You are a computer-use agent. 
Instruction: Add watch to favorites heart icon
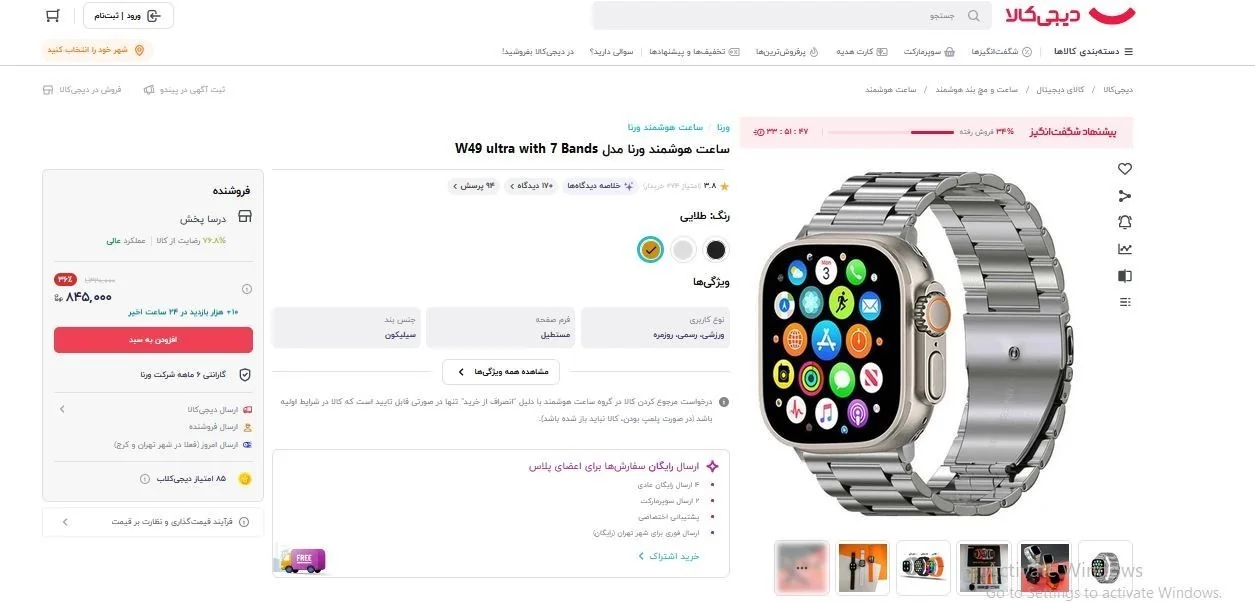click(x=1125, y=169)
